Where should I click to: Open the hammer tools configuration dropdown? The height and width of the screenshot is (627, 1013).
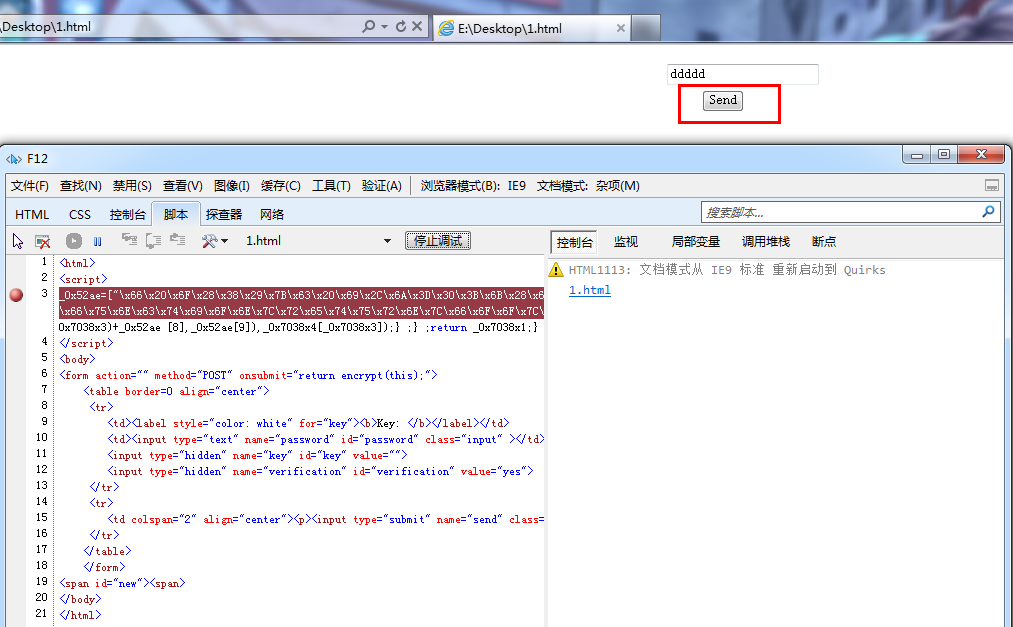[x=214, y=241]
